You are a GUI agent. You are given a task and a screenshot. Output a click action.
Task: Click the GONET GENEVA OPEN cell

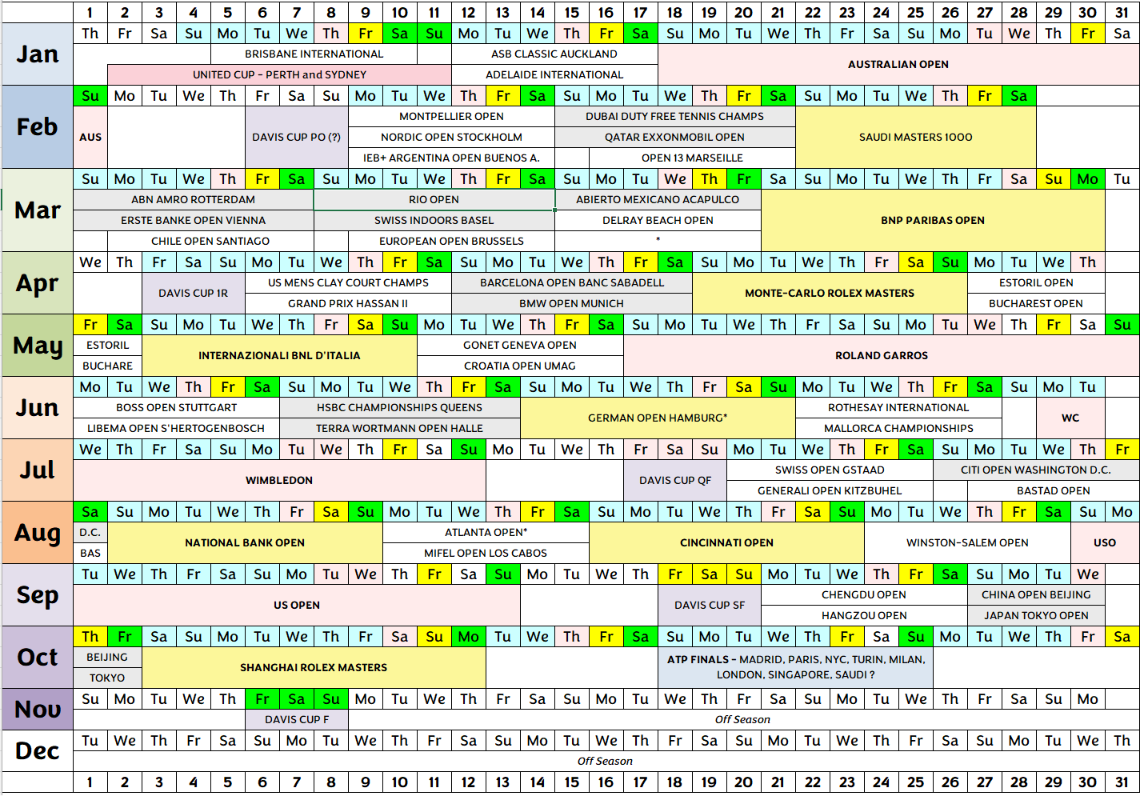coord(520,345)
